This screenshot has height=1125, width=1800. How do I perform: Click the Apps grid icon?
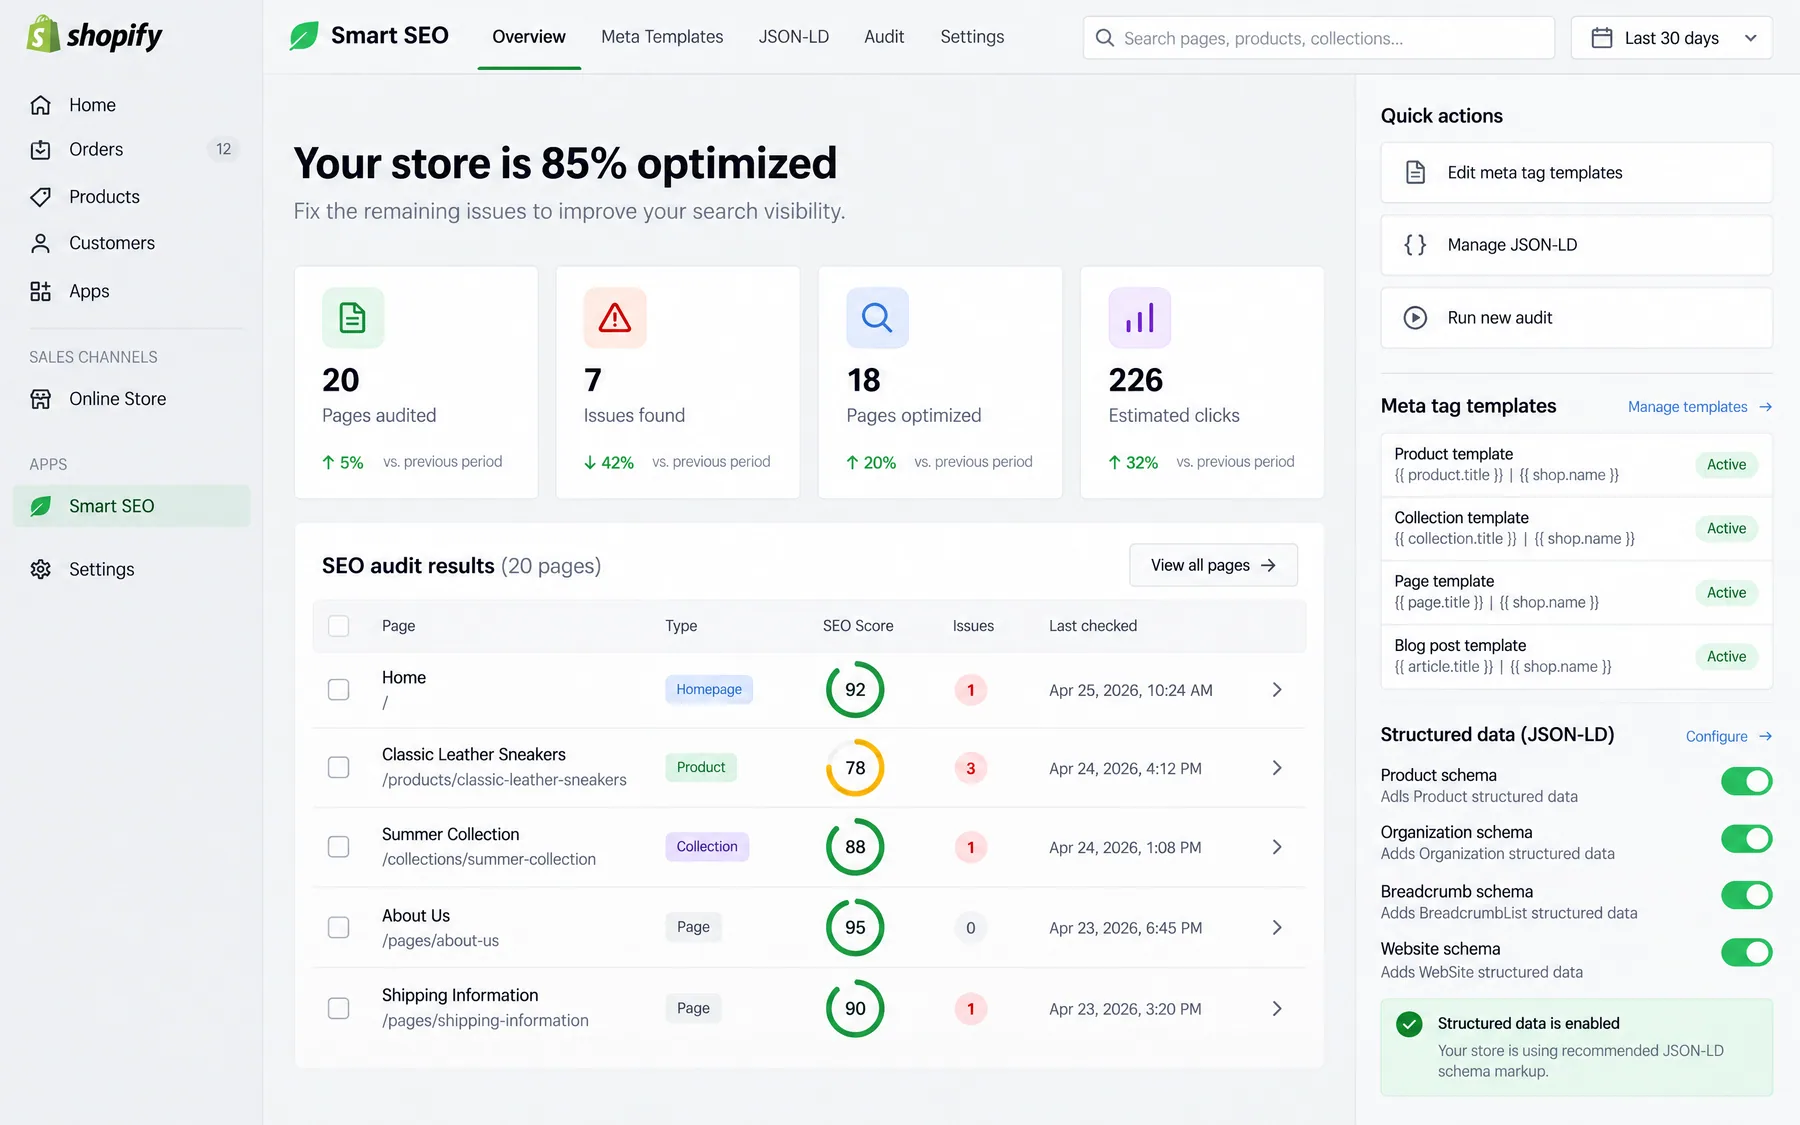(x=40, y=291)
